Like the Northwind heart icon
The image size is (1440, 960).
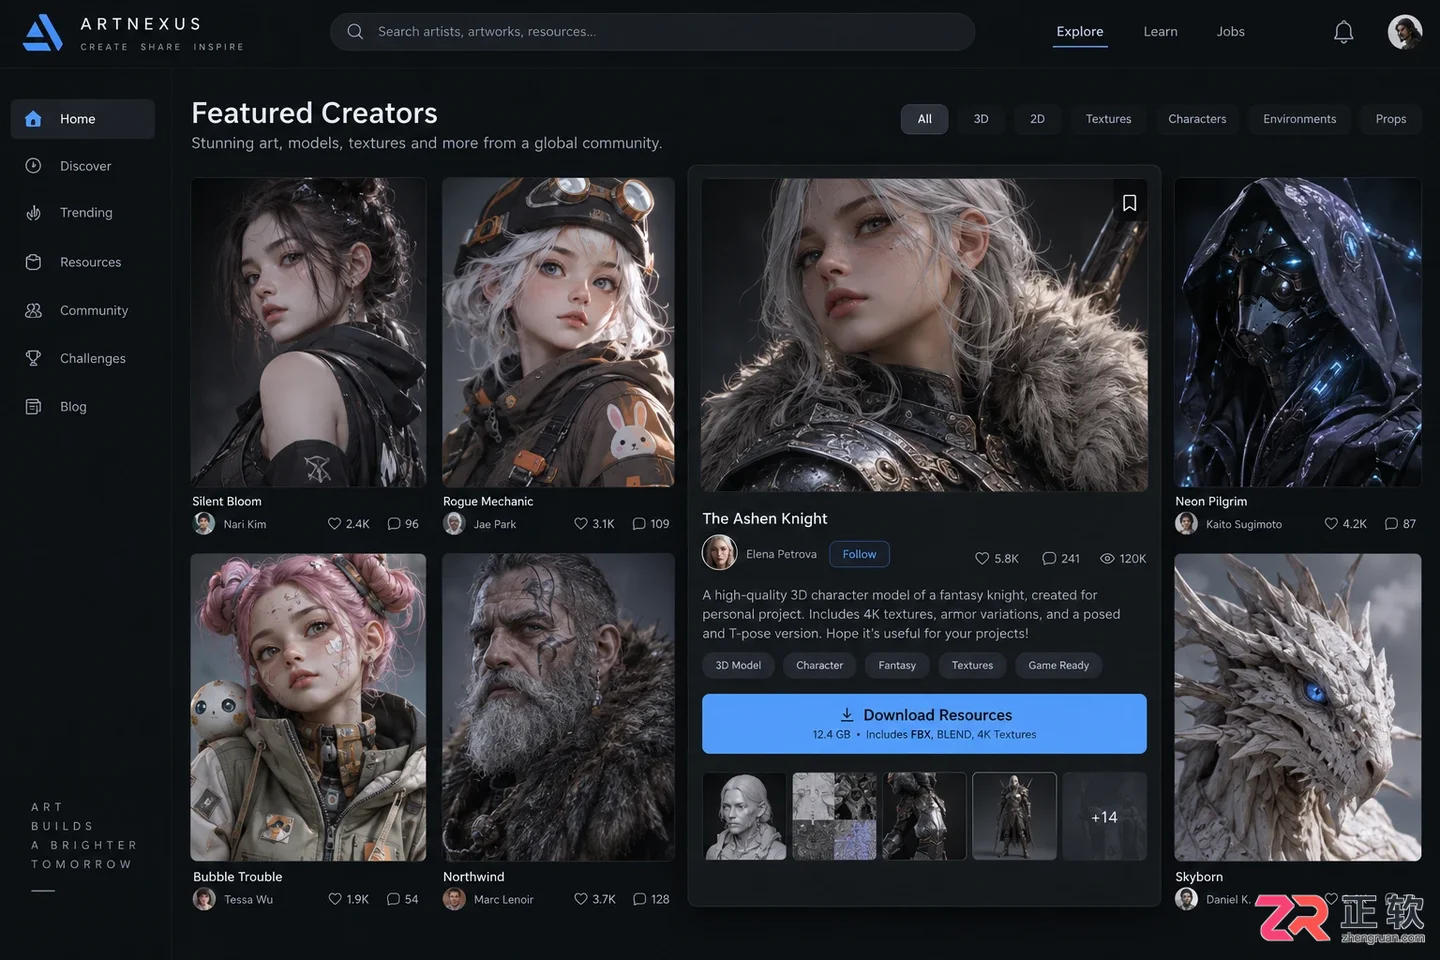[x=581, y=899]
